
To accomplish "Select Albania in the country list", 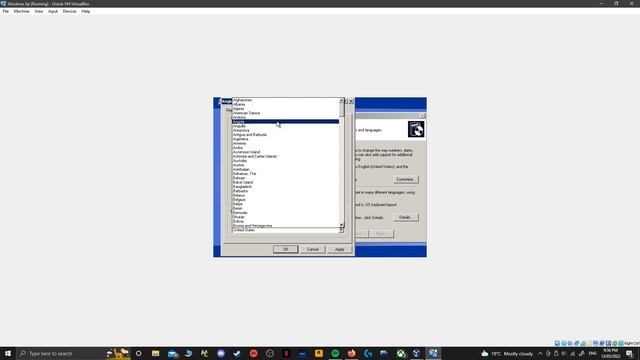I will (285, 104).
